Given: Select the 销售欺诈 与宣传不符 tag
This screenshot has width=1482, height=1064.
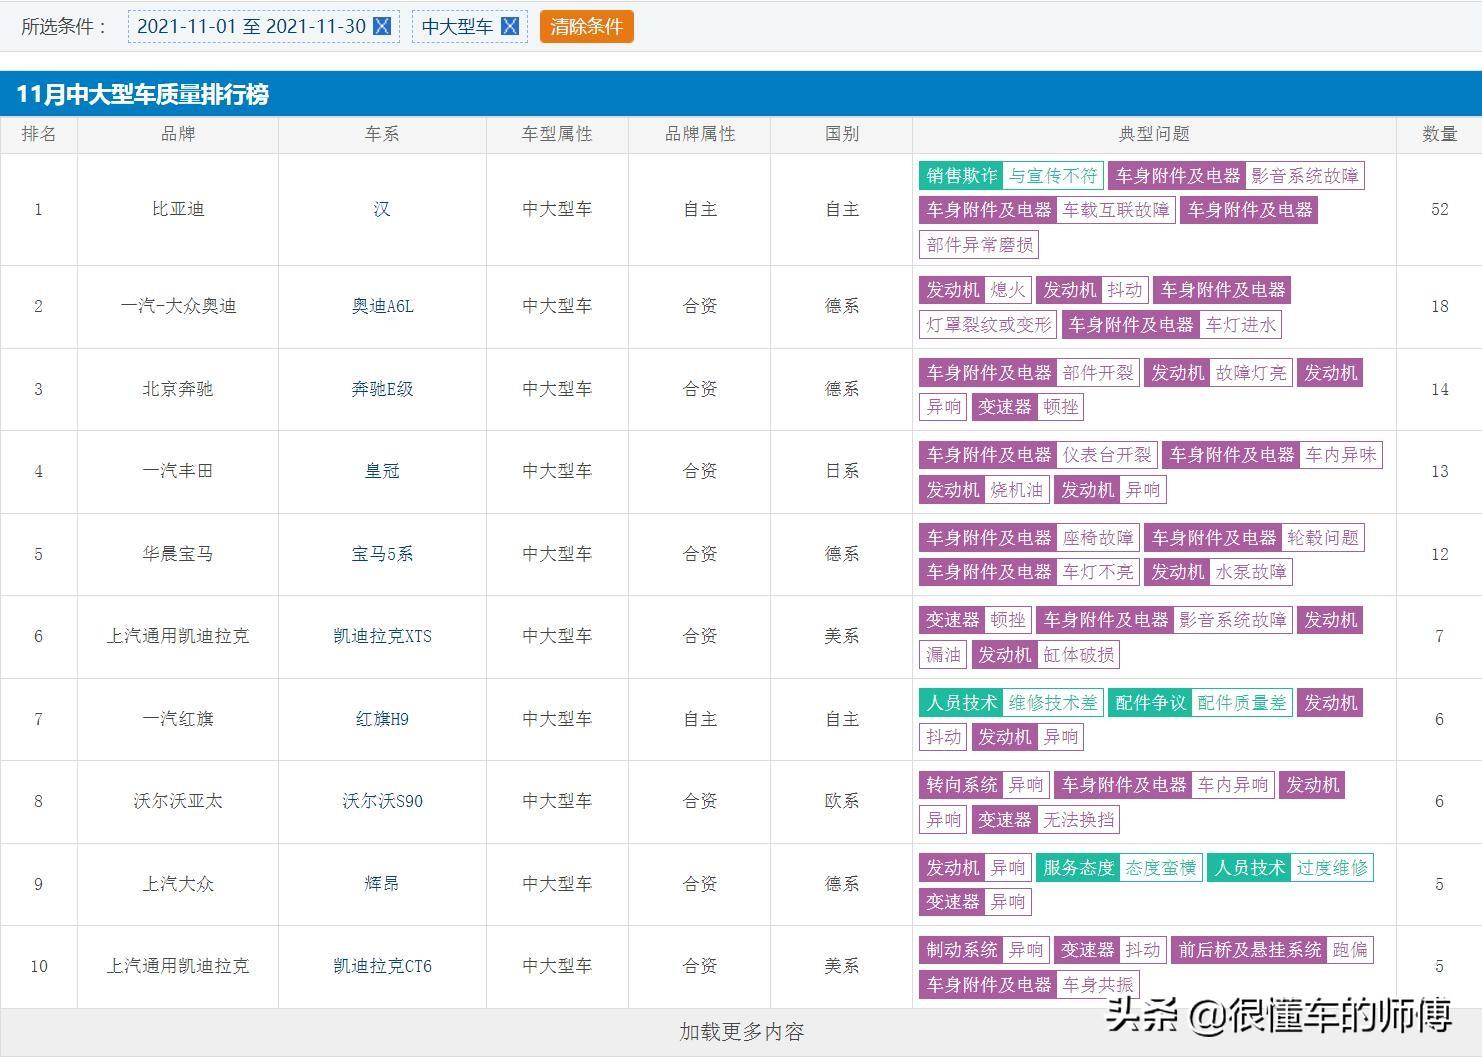Looking at the screenshot, I should pos(1011,176).
